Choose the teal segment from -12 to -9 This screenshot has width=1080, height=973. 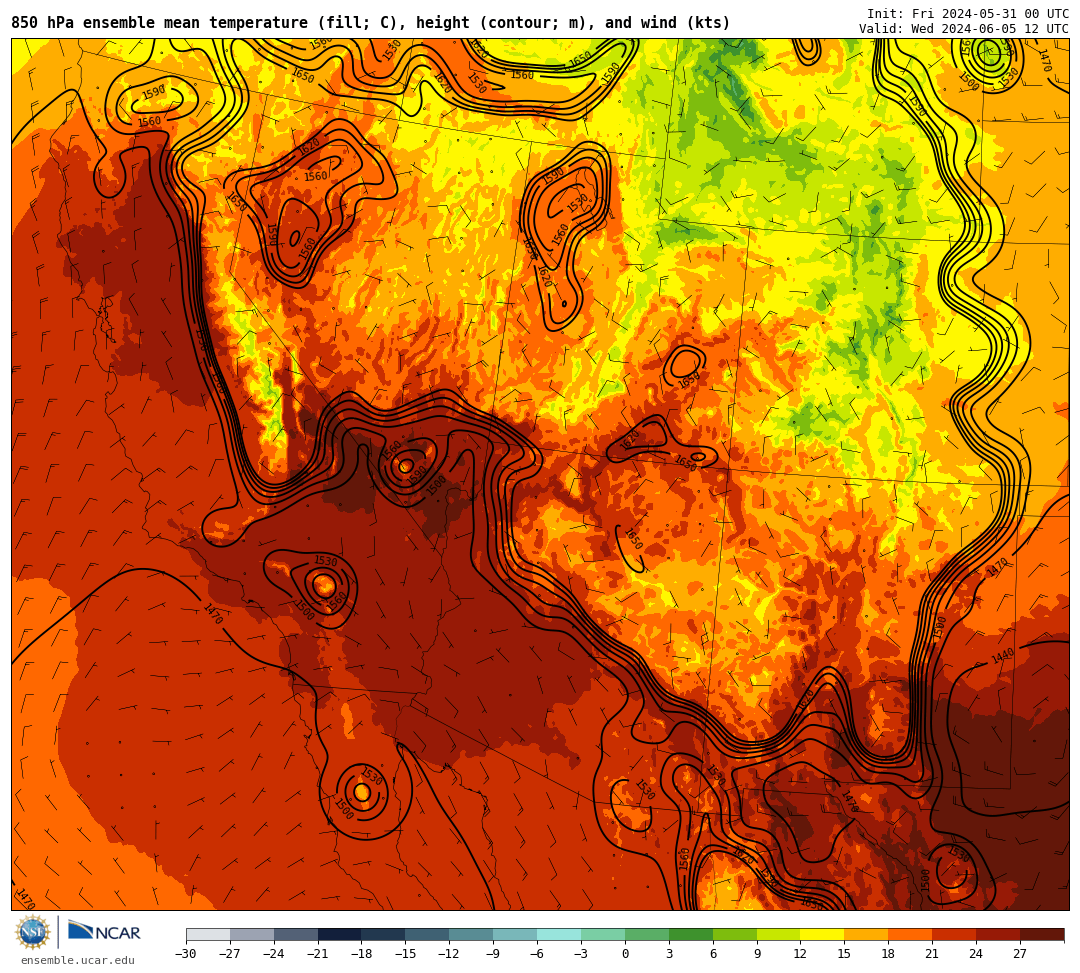(472, 934)
